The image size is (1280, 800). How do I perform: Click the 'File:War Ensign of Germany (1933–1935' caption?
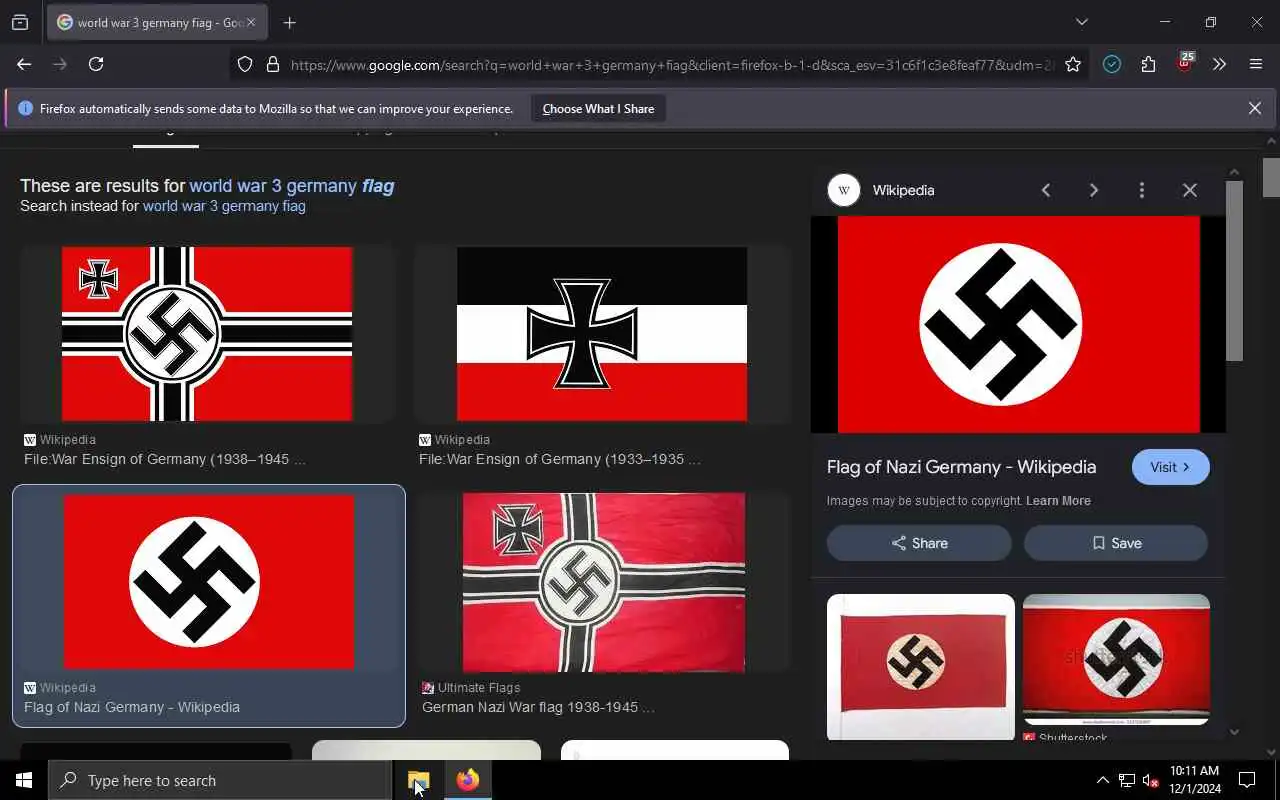pos(560,459)
